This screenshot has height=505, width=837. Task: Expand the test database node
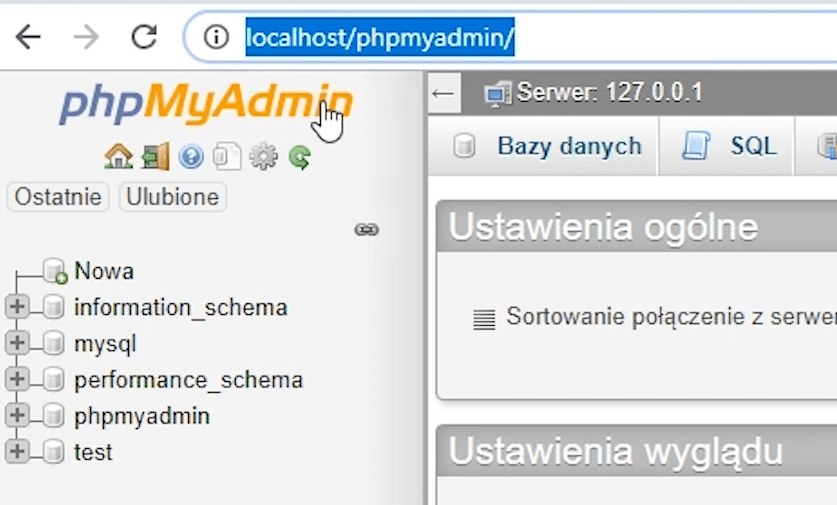[17, 452]
